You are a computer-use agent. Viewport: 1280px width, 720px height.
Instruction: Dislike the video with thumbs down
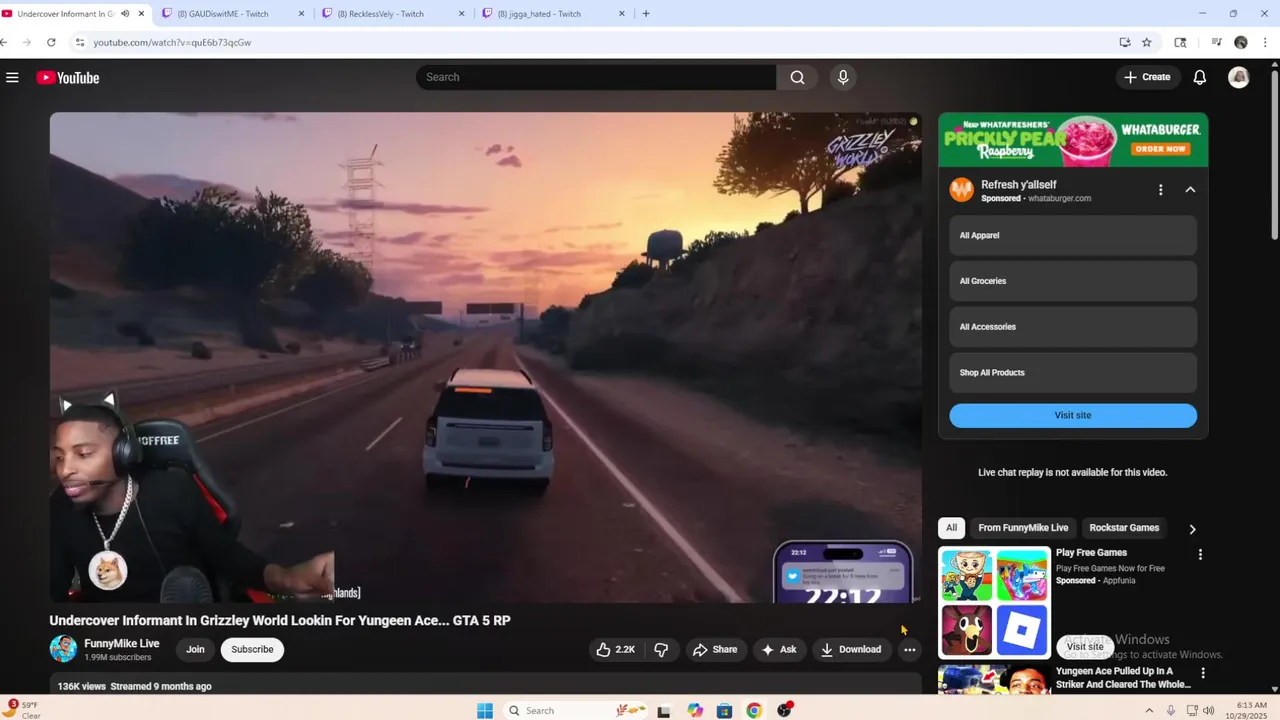click(x=661, y=649)
